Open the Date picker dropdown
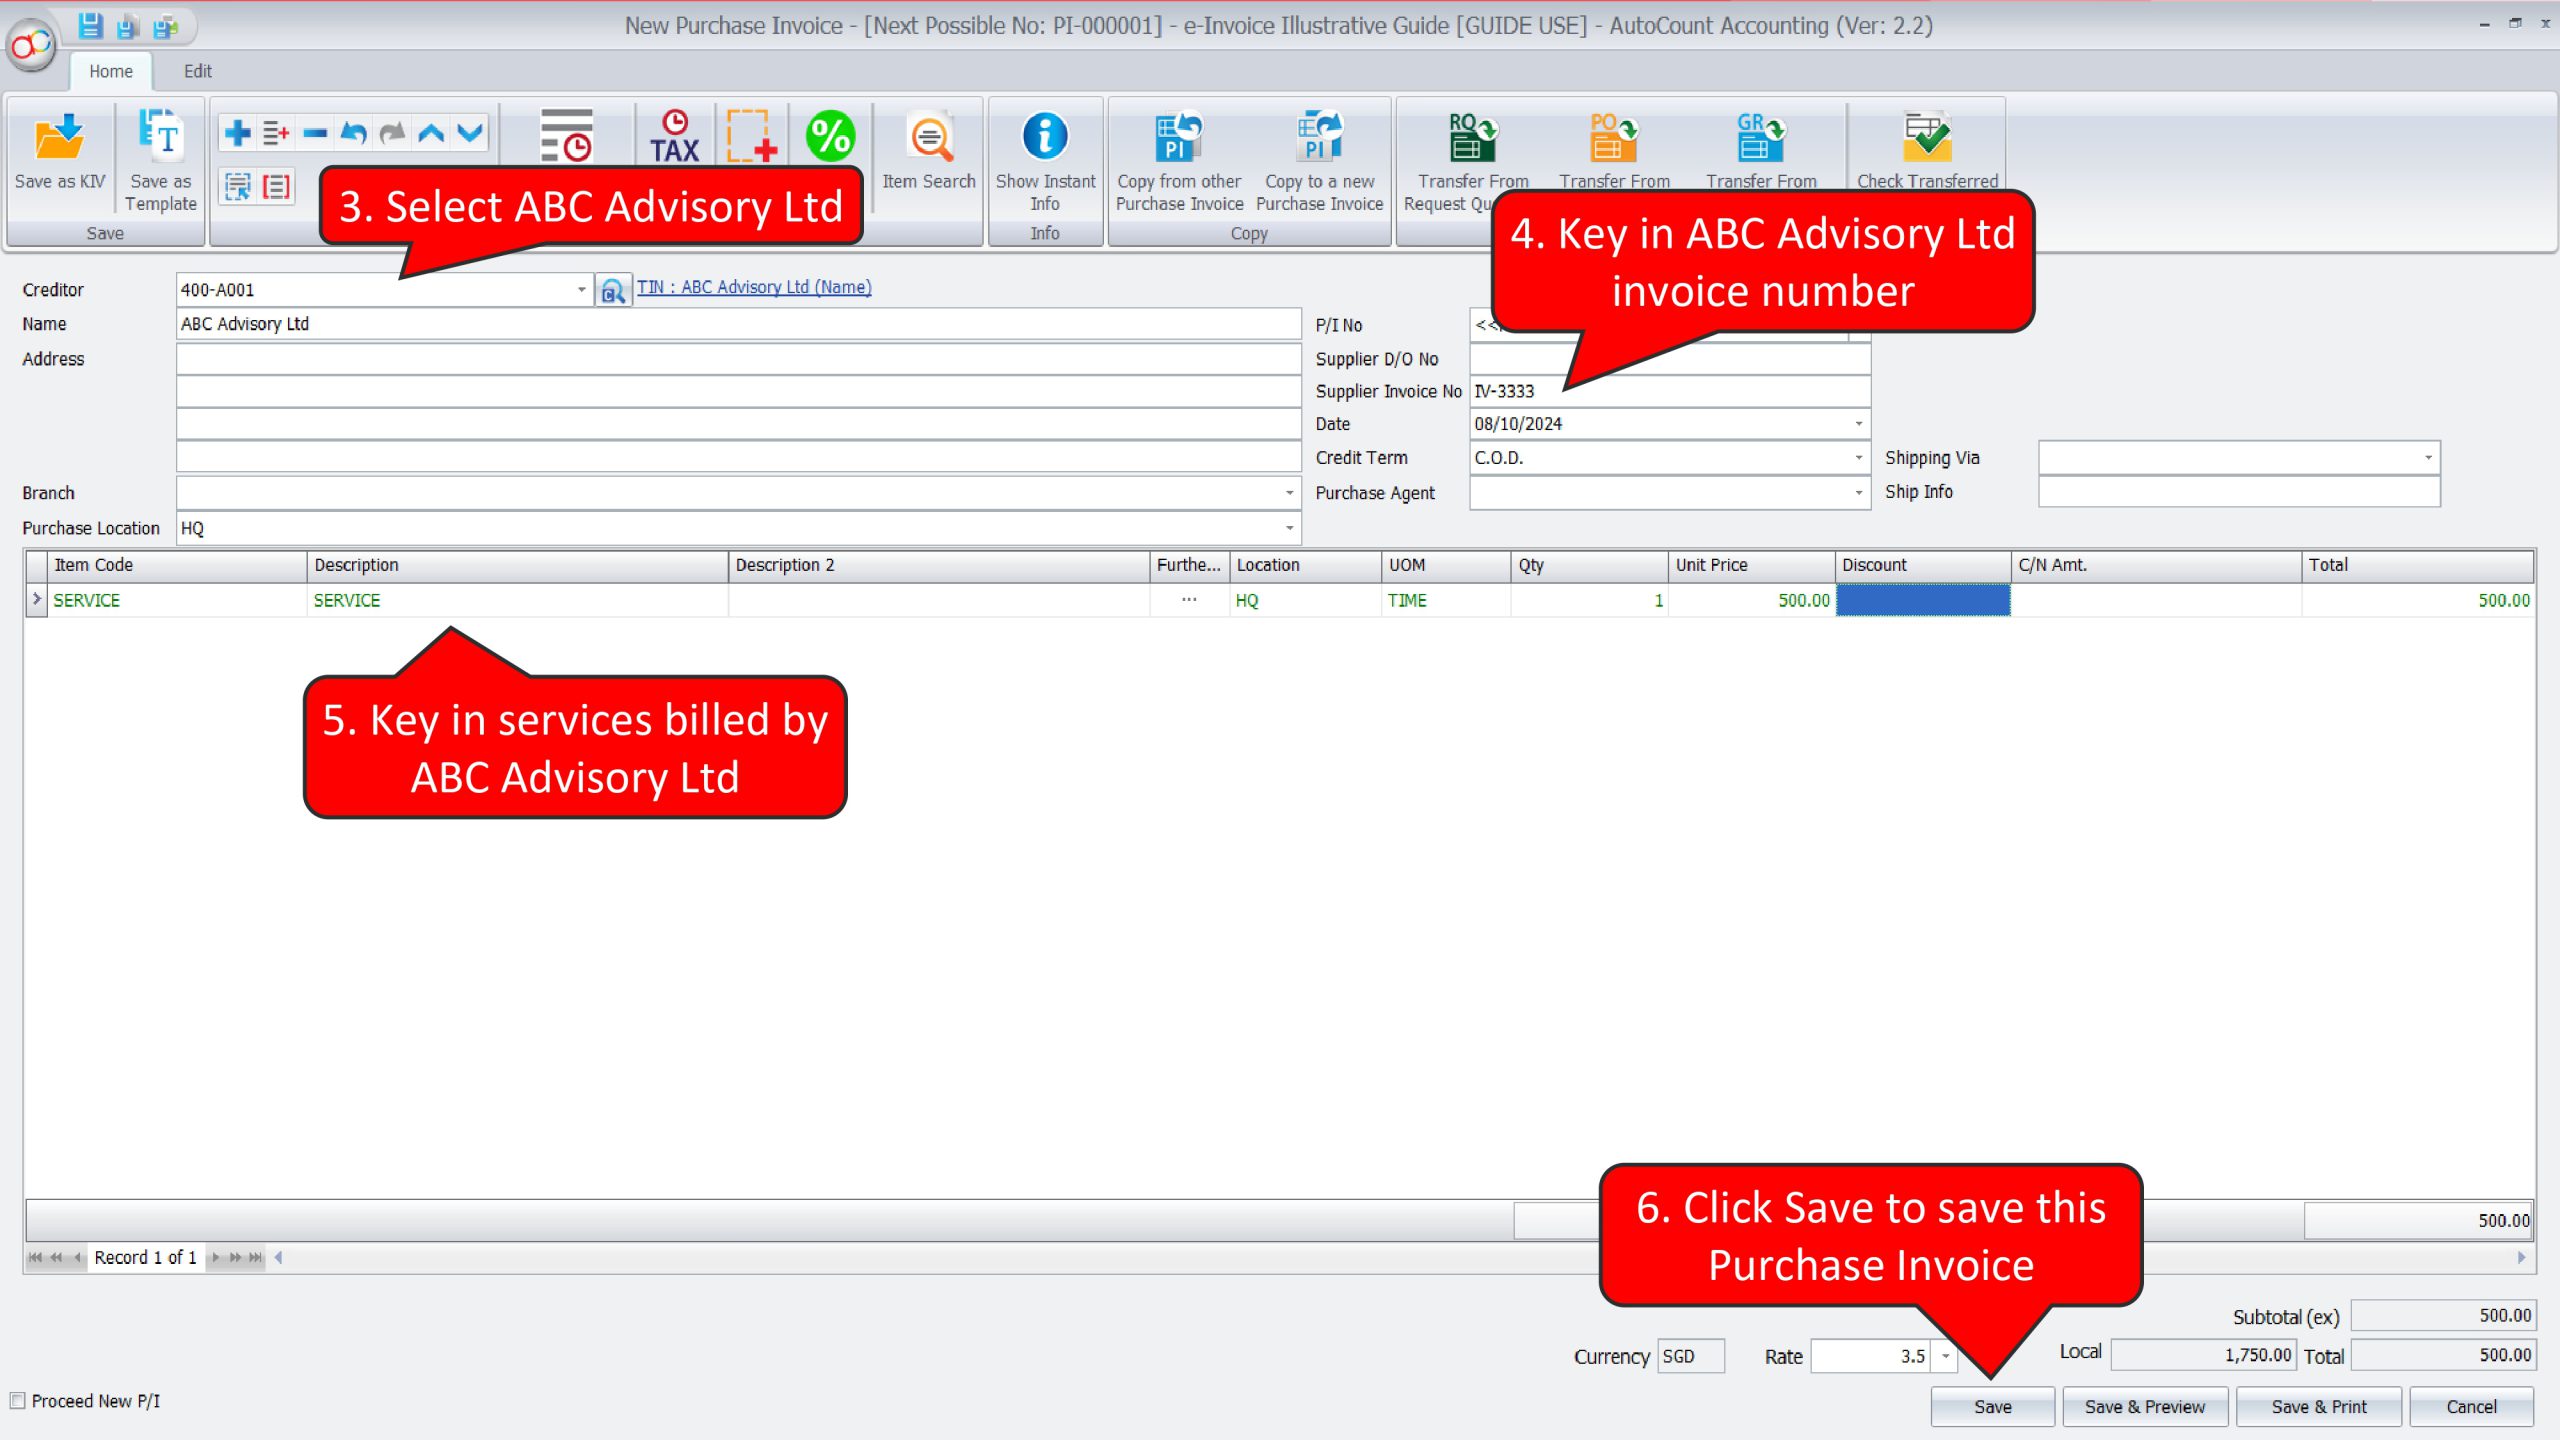2560x1440 pixels. (1859, 424)
